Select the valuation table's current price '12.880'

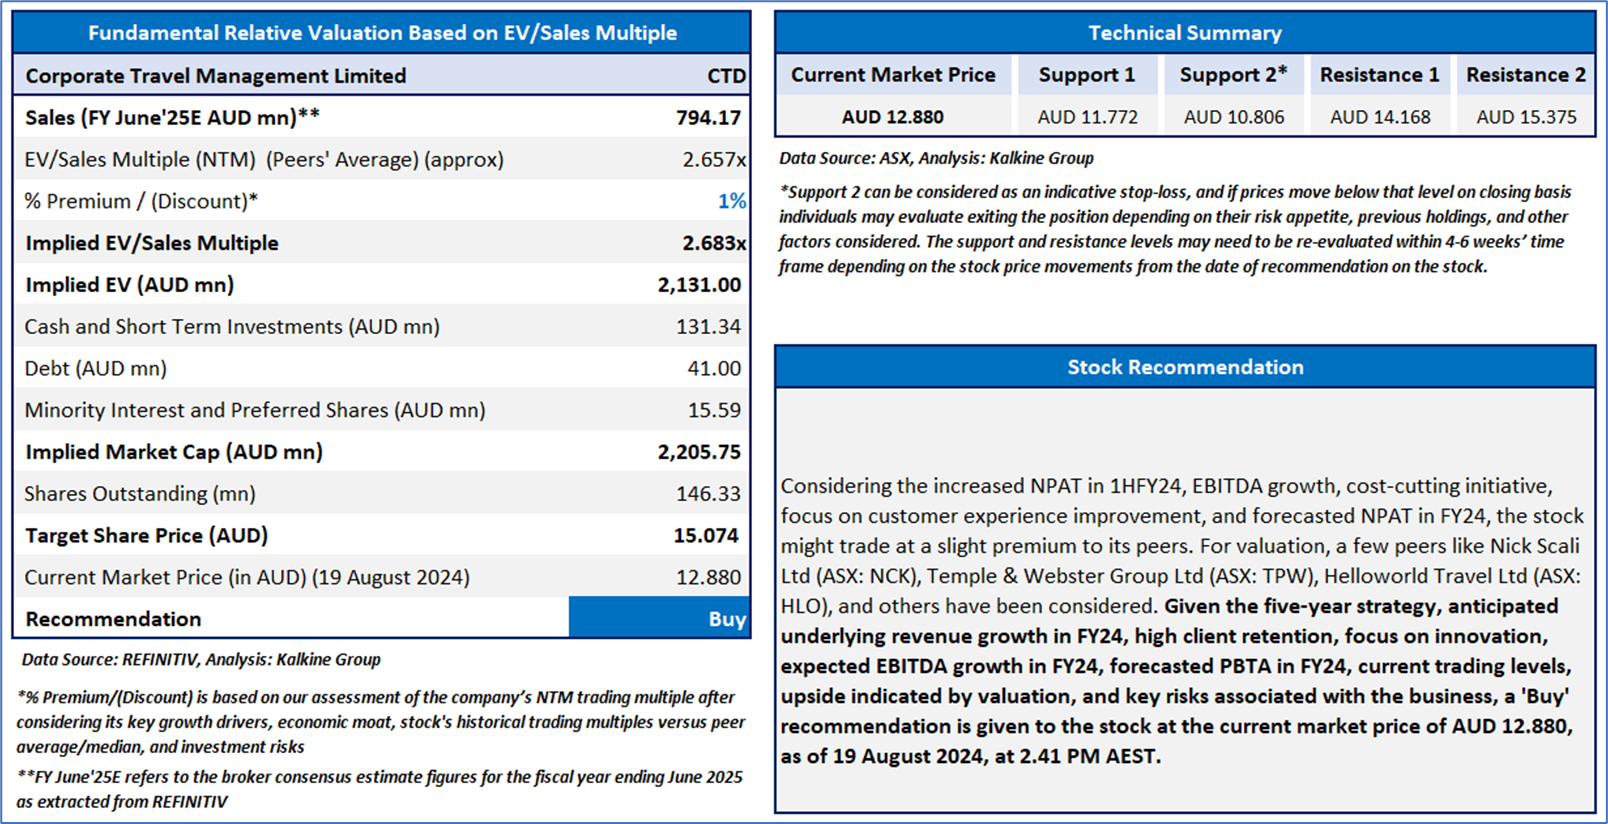[708, 578]
